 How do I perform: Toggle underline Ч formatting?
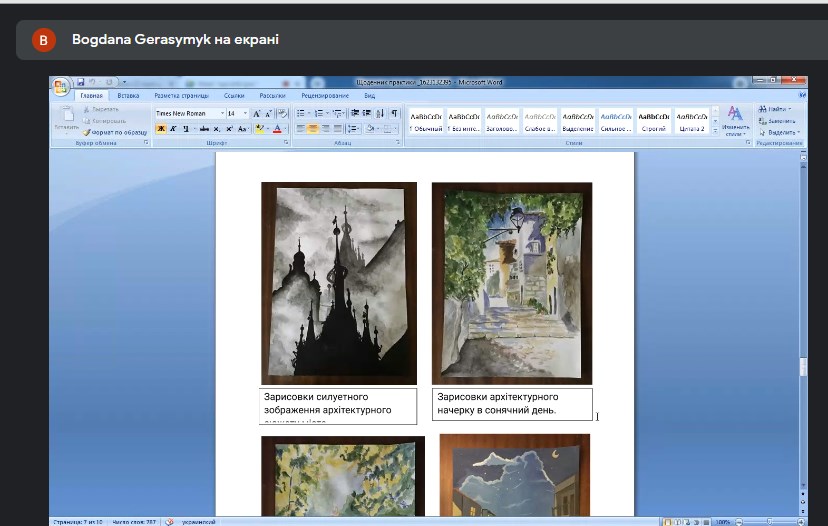coord(185,128)
